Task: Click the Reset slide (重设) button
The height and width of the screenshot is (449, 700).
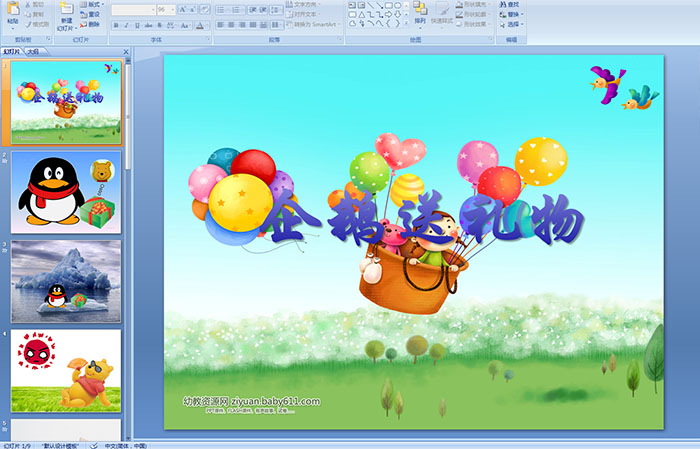Action: click(x=90, y=14)
